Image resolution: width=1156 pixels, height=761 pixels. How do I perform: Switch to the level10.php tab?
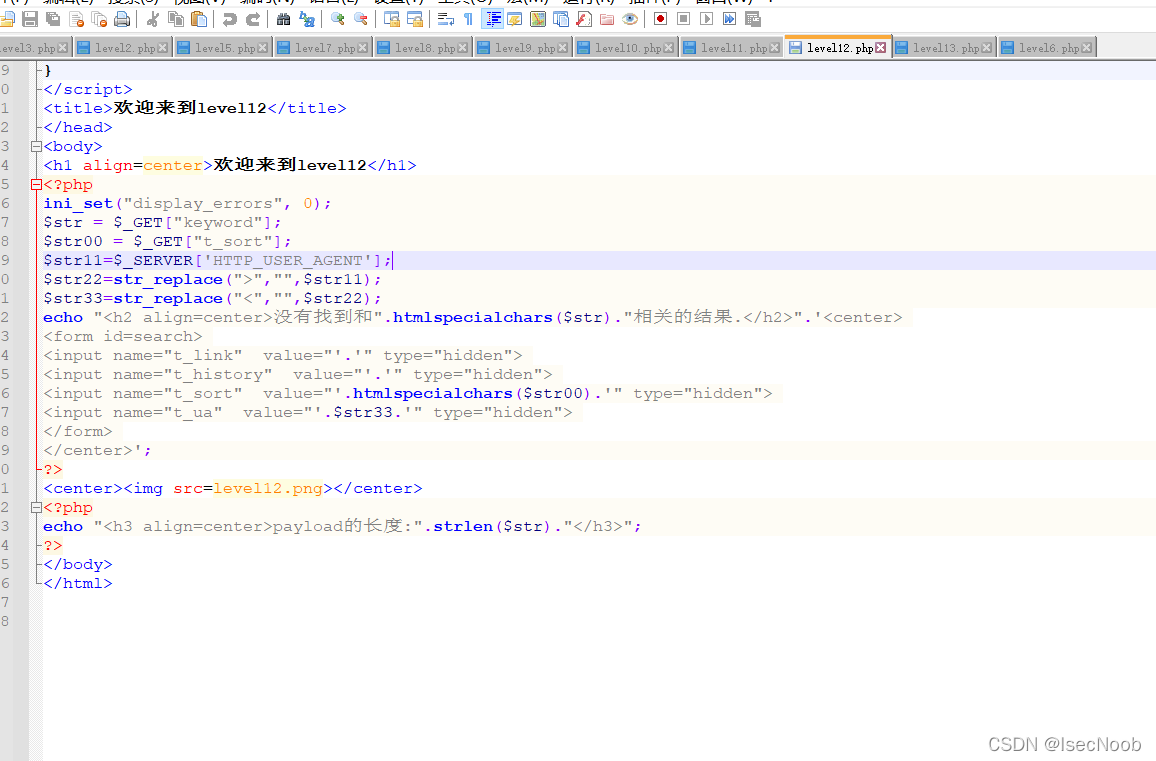point(626,48)
